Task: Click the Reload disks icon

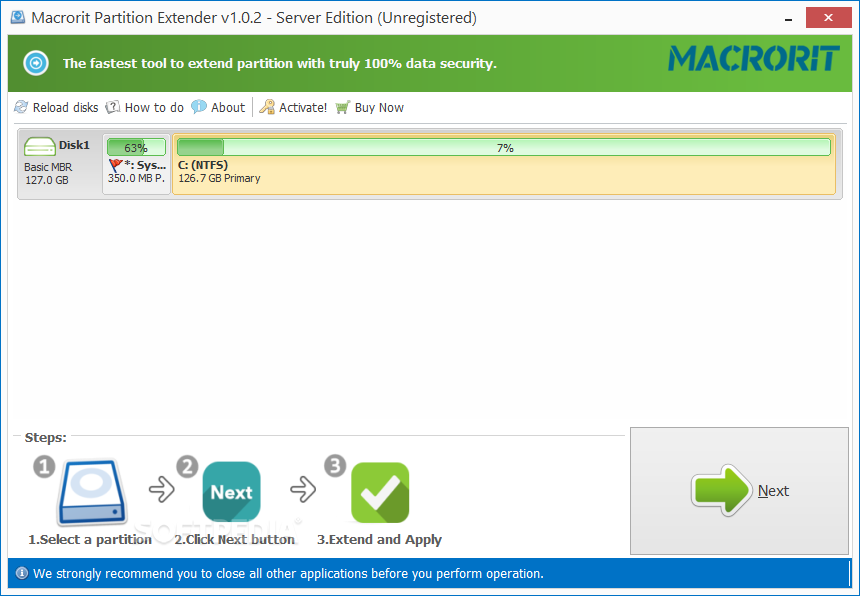Action: coord(21,107)
